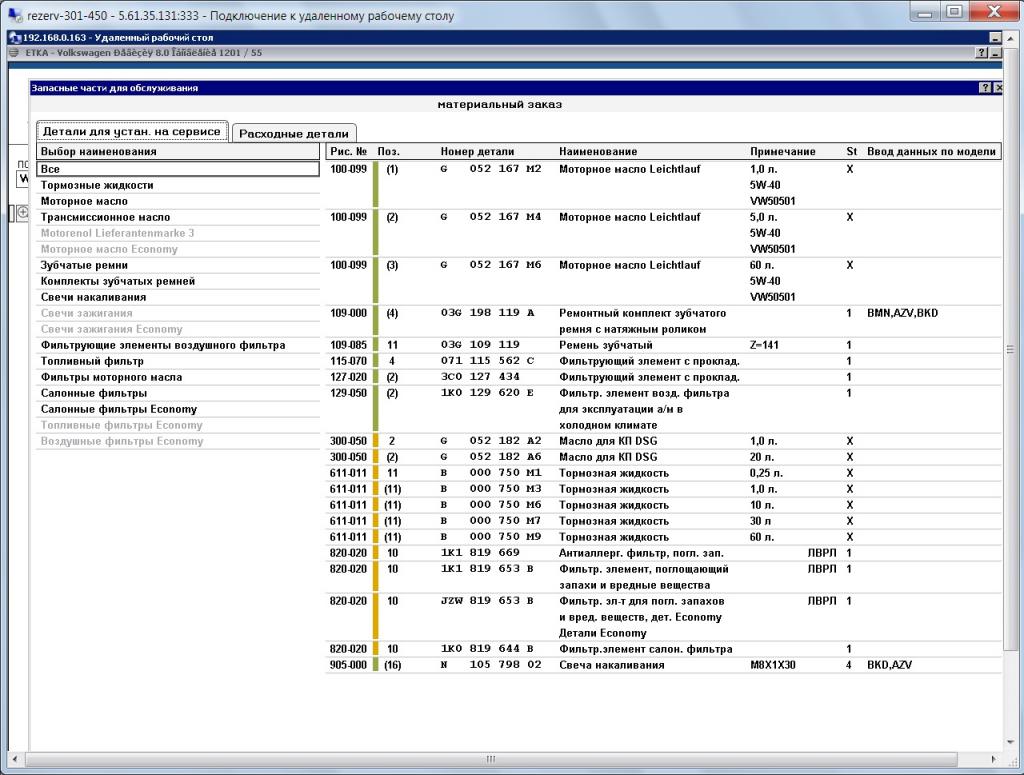Expand the plus node behind the dialog's left edge

point(22,213)
